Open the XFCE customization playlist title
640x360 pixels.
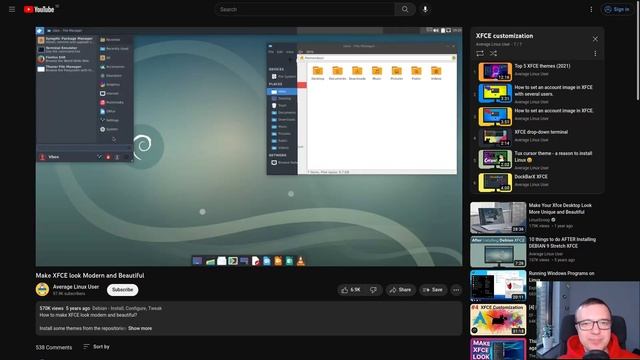pyautogui.click(x=504, y=36)
